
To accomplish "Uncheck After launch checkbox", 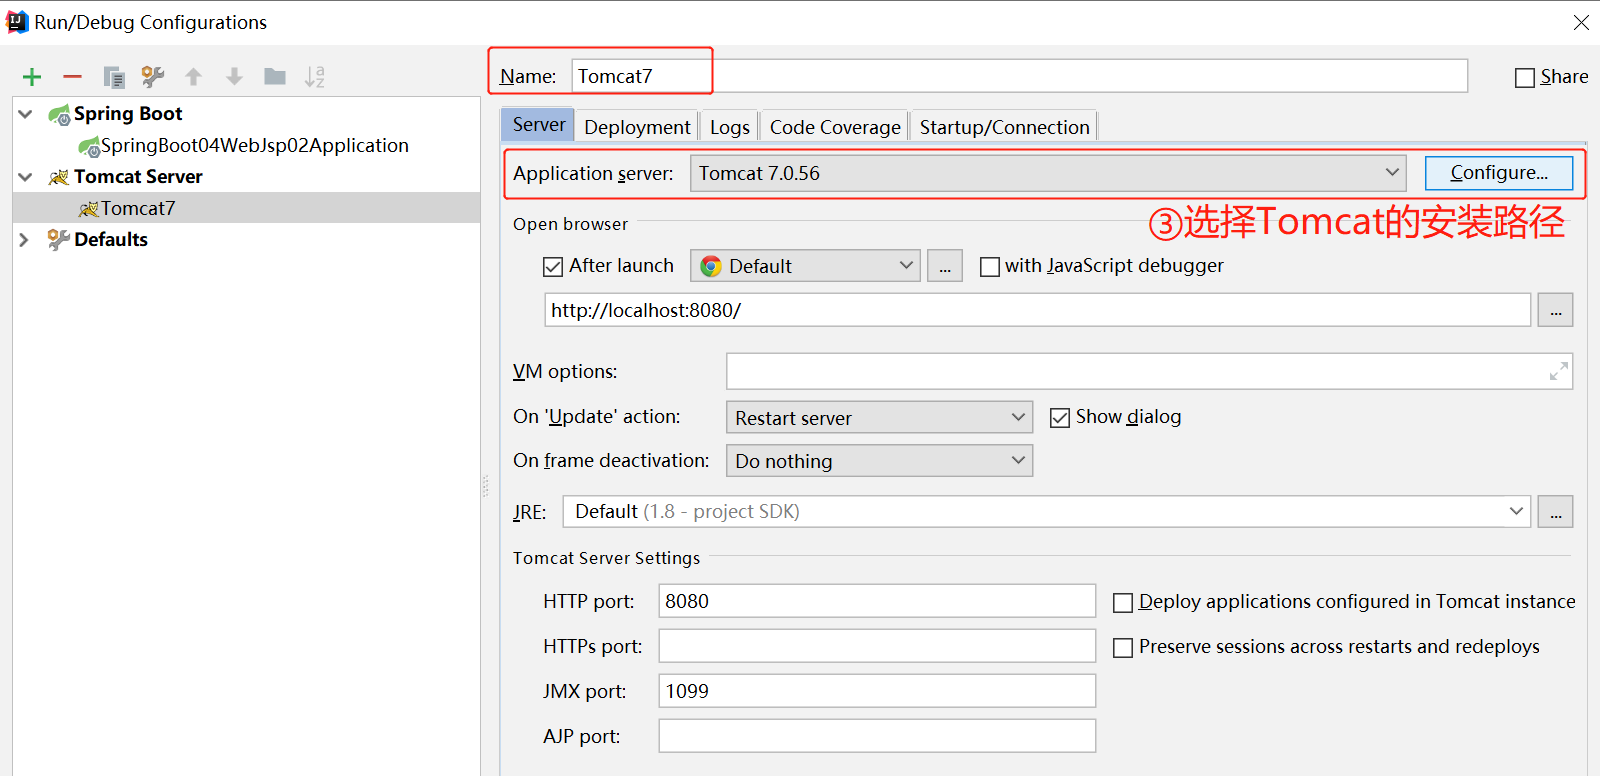I will (x=553, y=267).
